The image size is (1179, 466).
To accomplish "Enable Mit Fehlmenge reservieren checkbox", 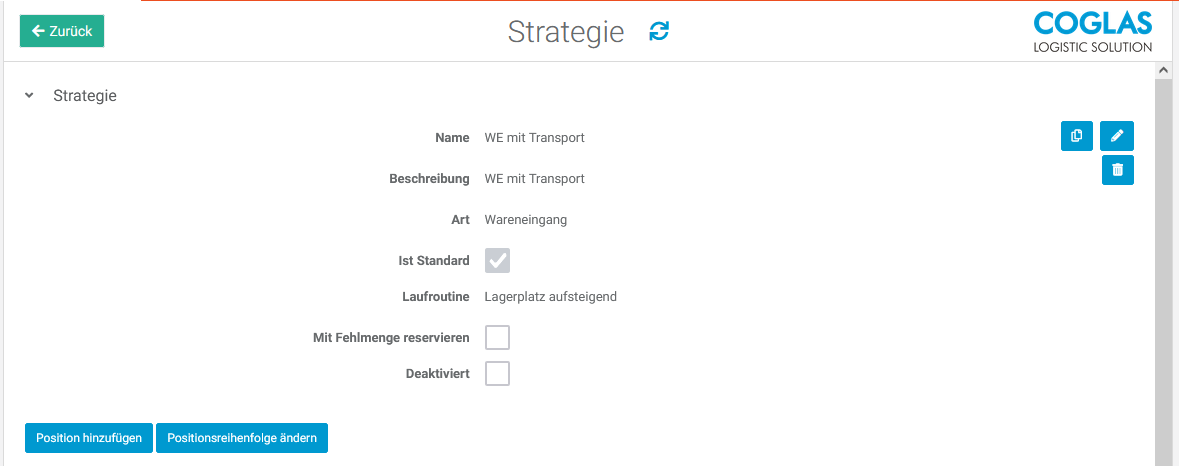I will tap(497, 337).
